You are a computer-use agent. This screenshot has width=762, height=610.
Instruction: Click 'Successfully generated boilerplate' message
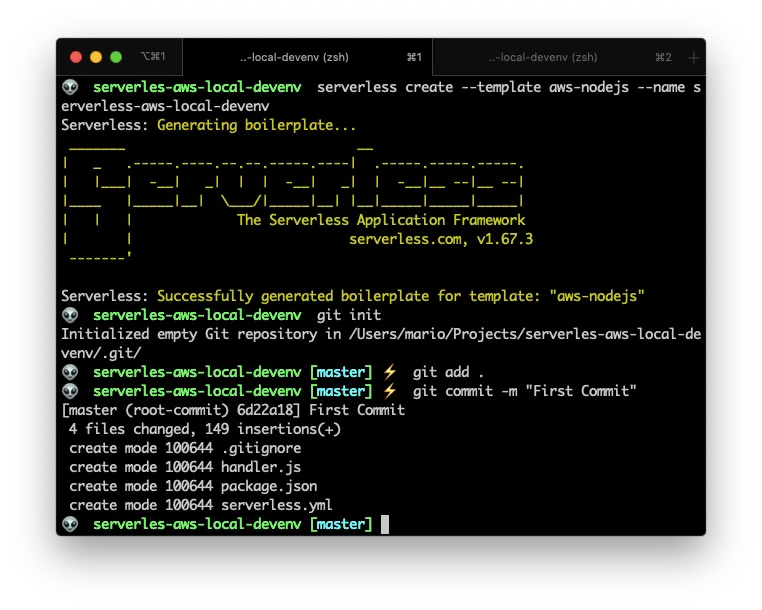293,296
